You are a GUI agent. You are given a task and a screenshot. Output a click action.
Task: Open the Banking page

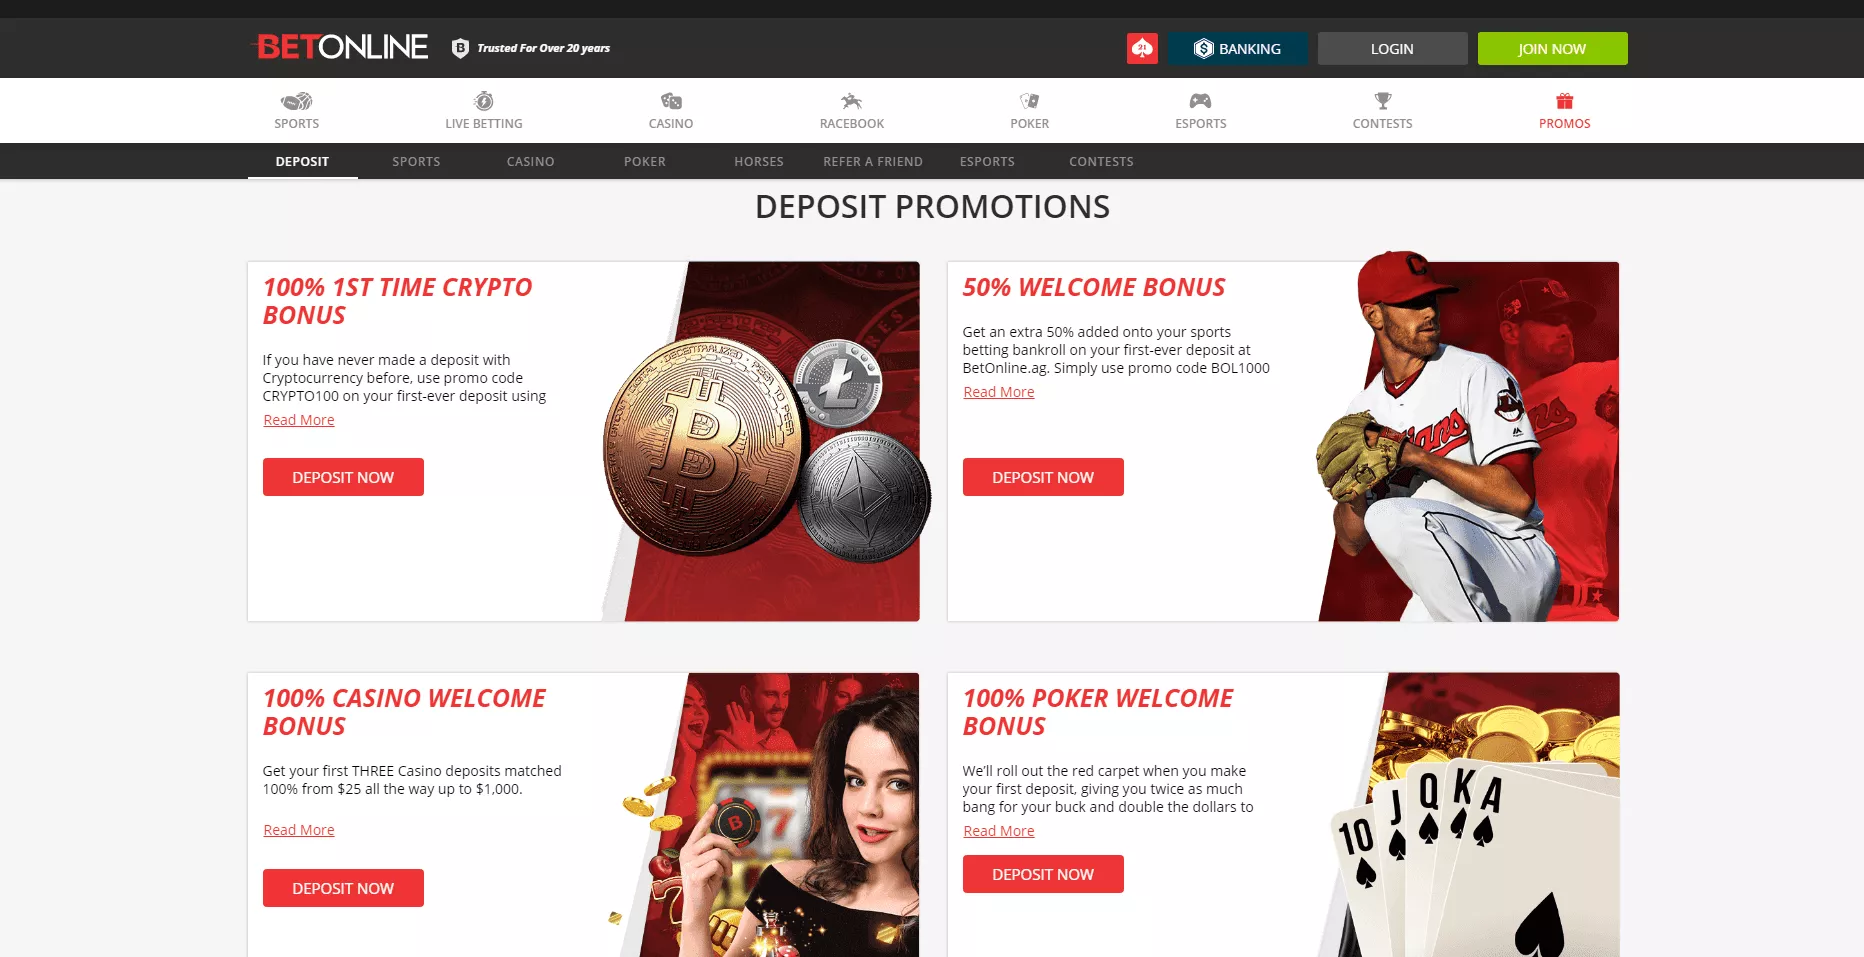(x=1238, y=48)
